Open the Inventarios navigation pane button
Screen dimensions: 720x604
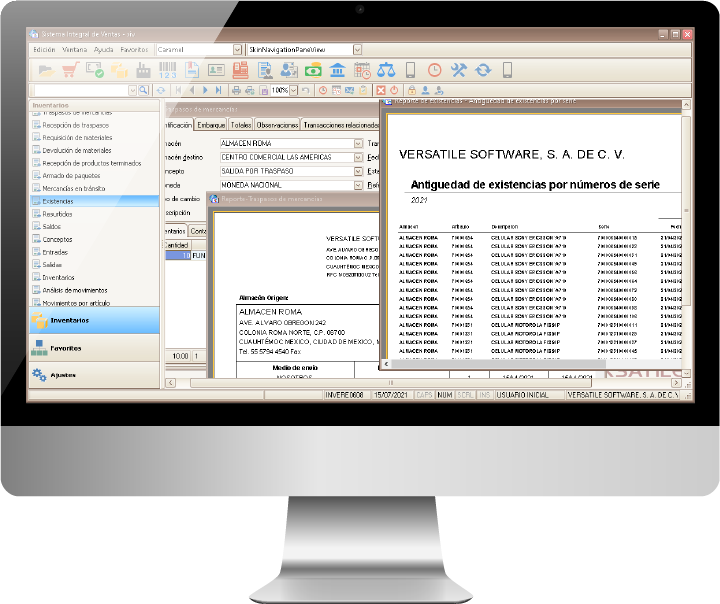pos(95,320)
